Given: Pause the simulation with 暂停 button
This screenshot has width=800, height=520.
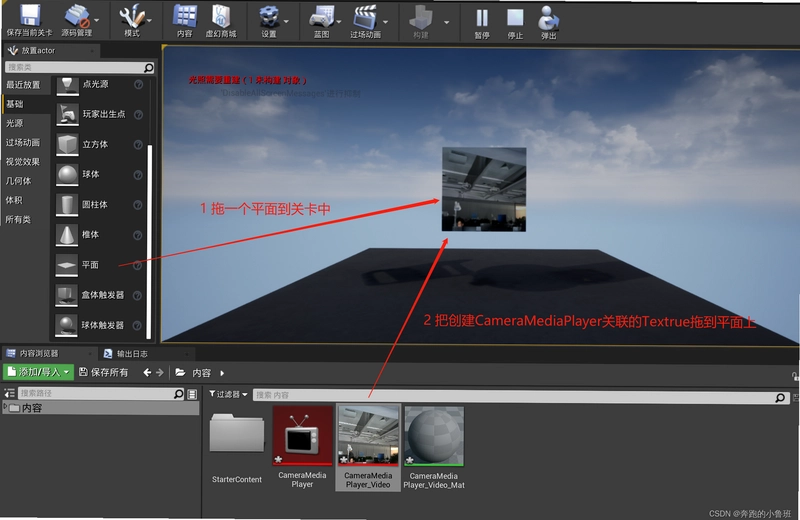Looking at the screenshot, I should tap(482, 18).
